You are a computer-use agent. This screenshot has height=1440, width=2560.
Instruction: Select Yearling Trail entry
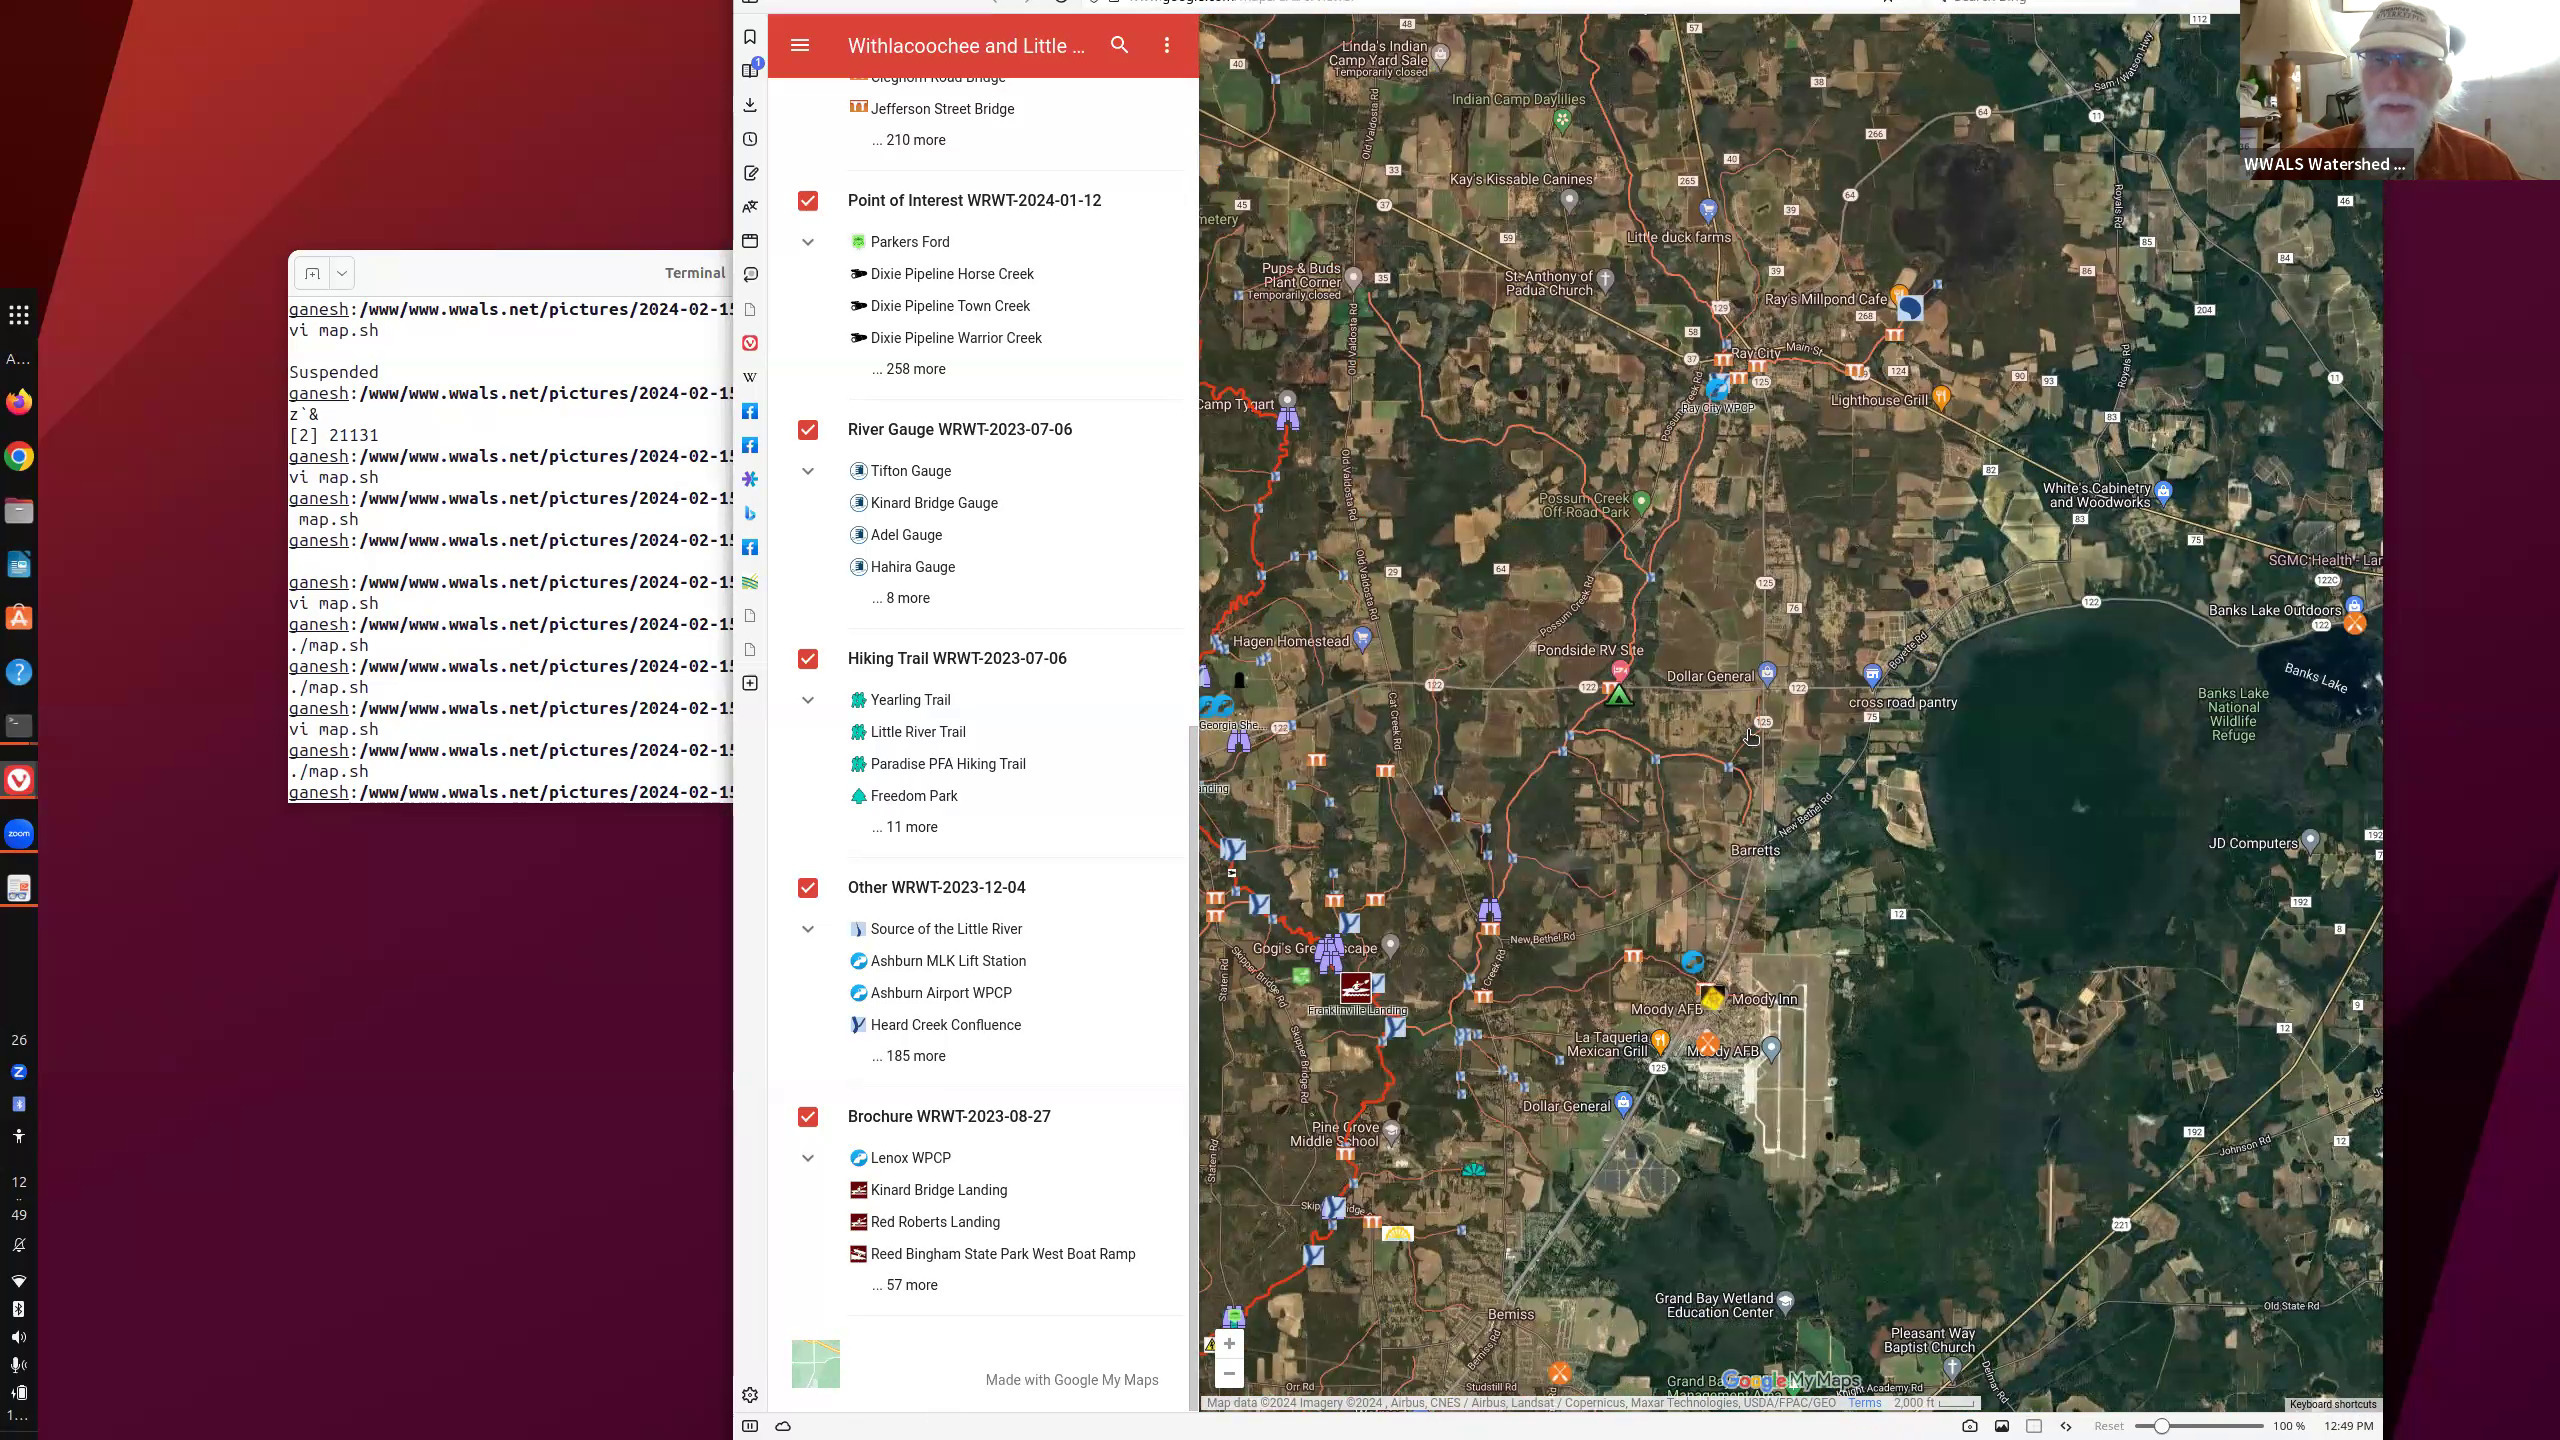(x=910, y=700)
